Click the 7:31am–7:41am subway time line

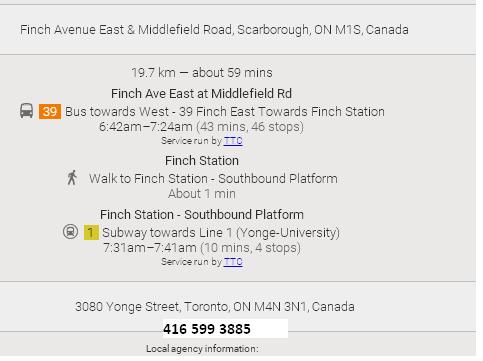pyautogui.click(x=202, y=248)
